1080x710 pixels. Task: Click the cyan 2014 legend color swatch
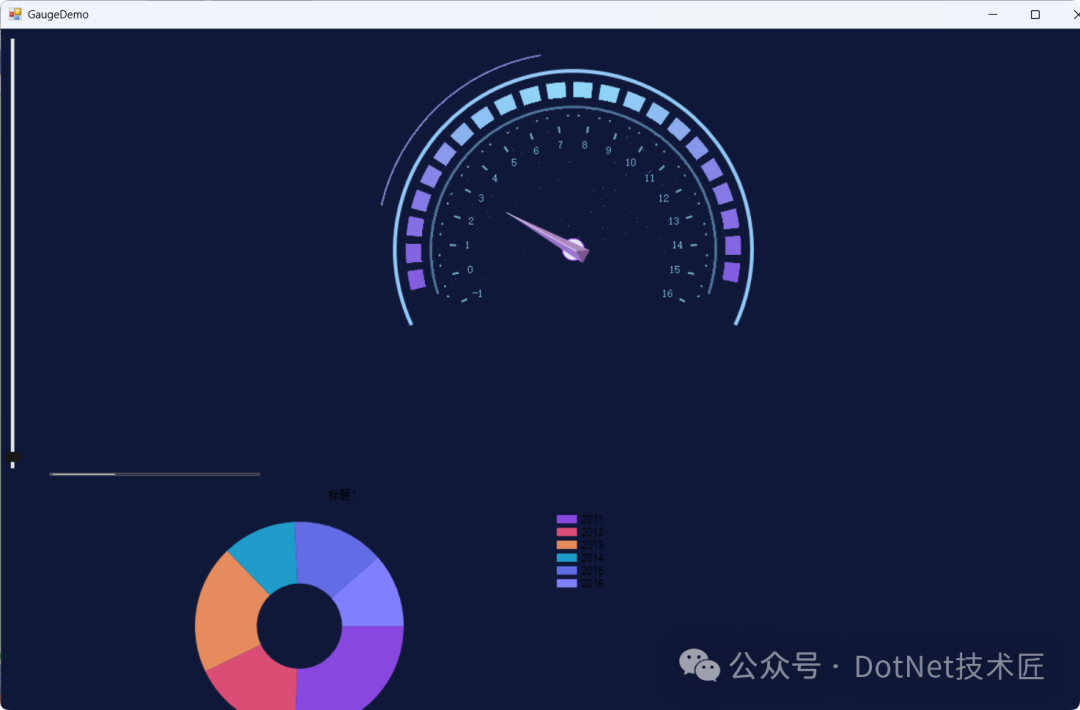tap(566, 557)
